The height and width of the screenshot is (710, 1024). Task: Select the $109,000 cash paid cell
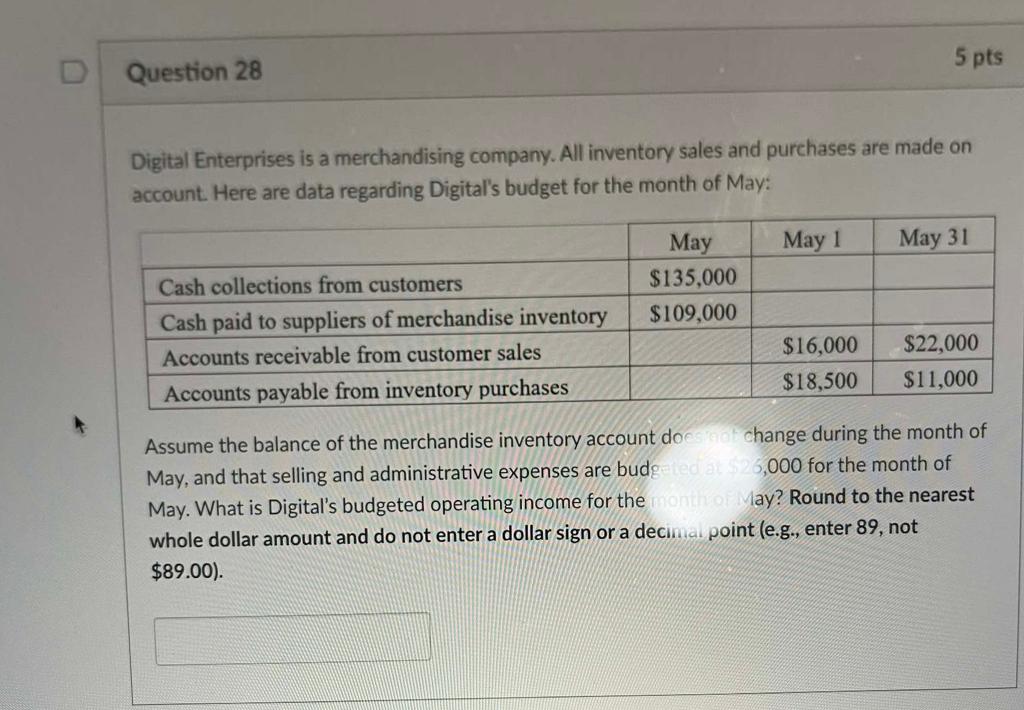coord(694,312)
